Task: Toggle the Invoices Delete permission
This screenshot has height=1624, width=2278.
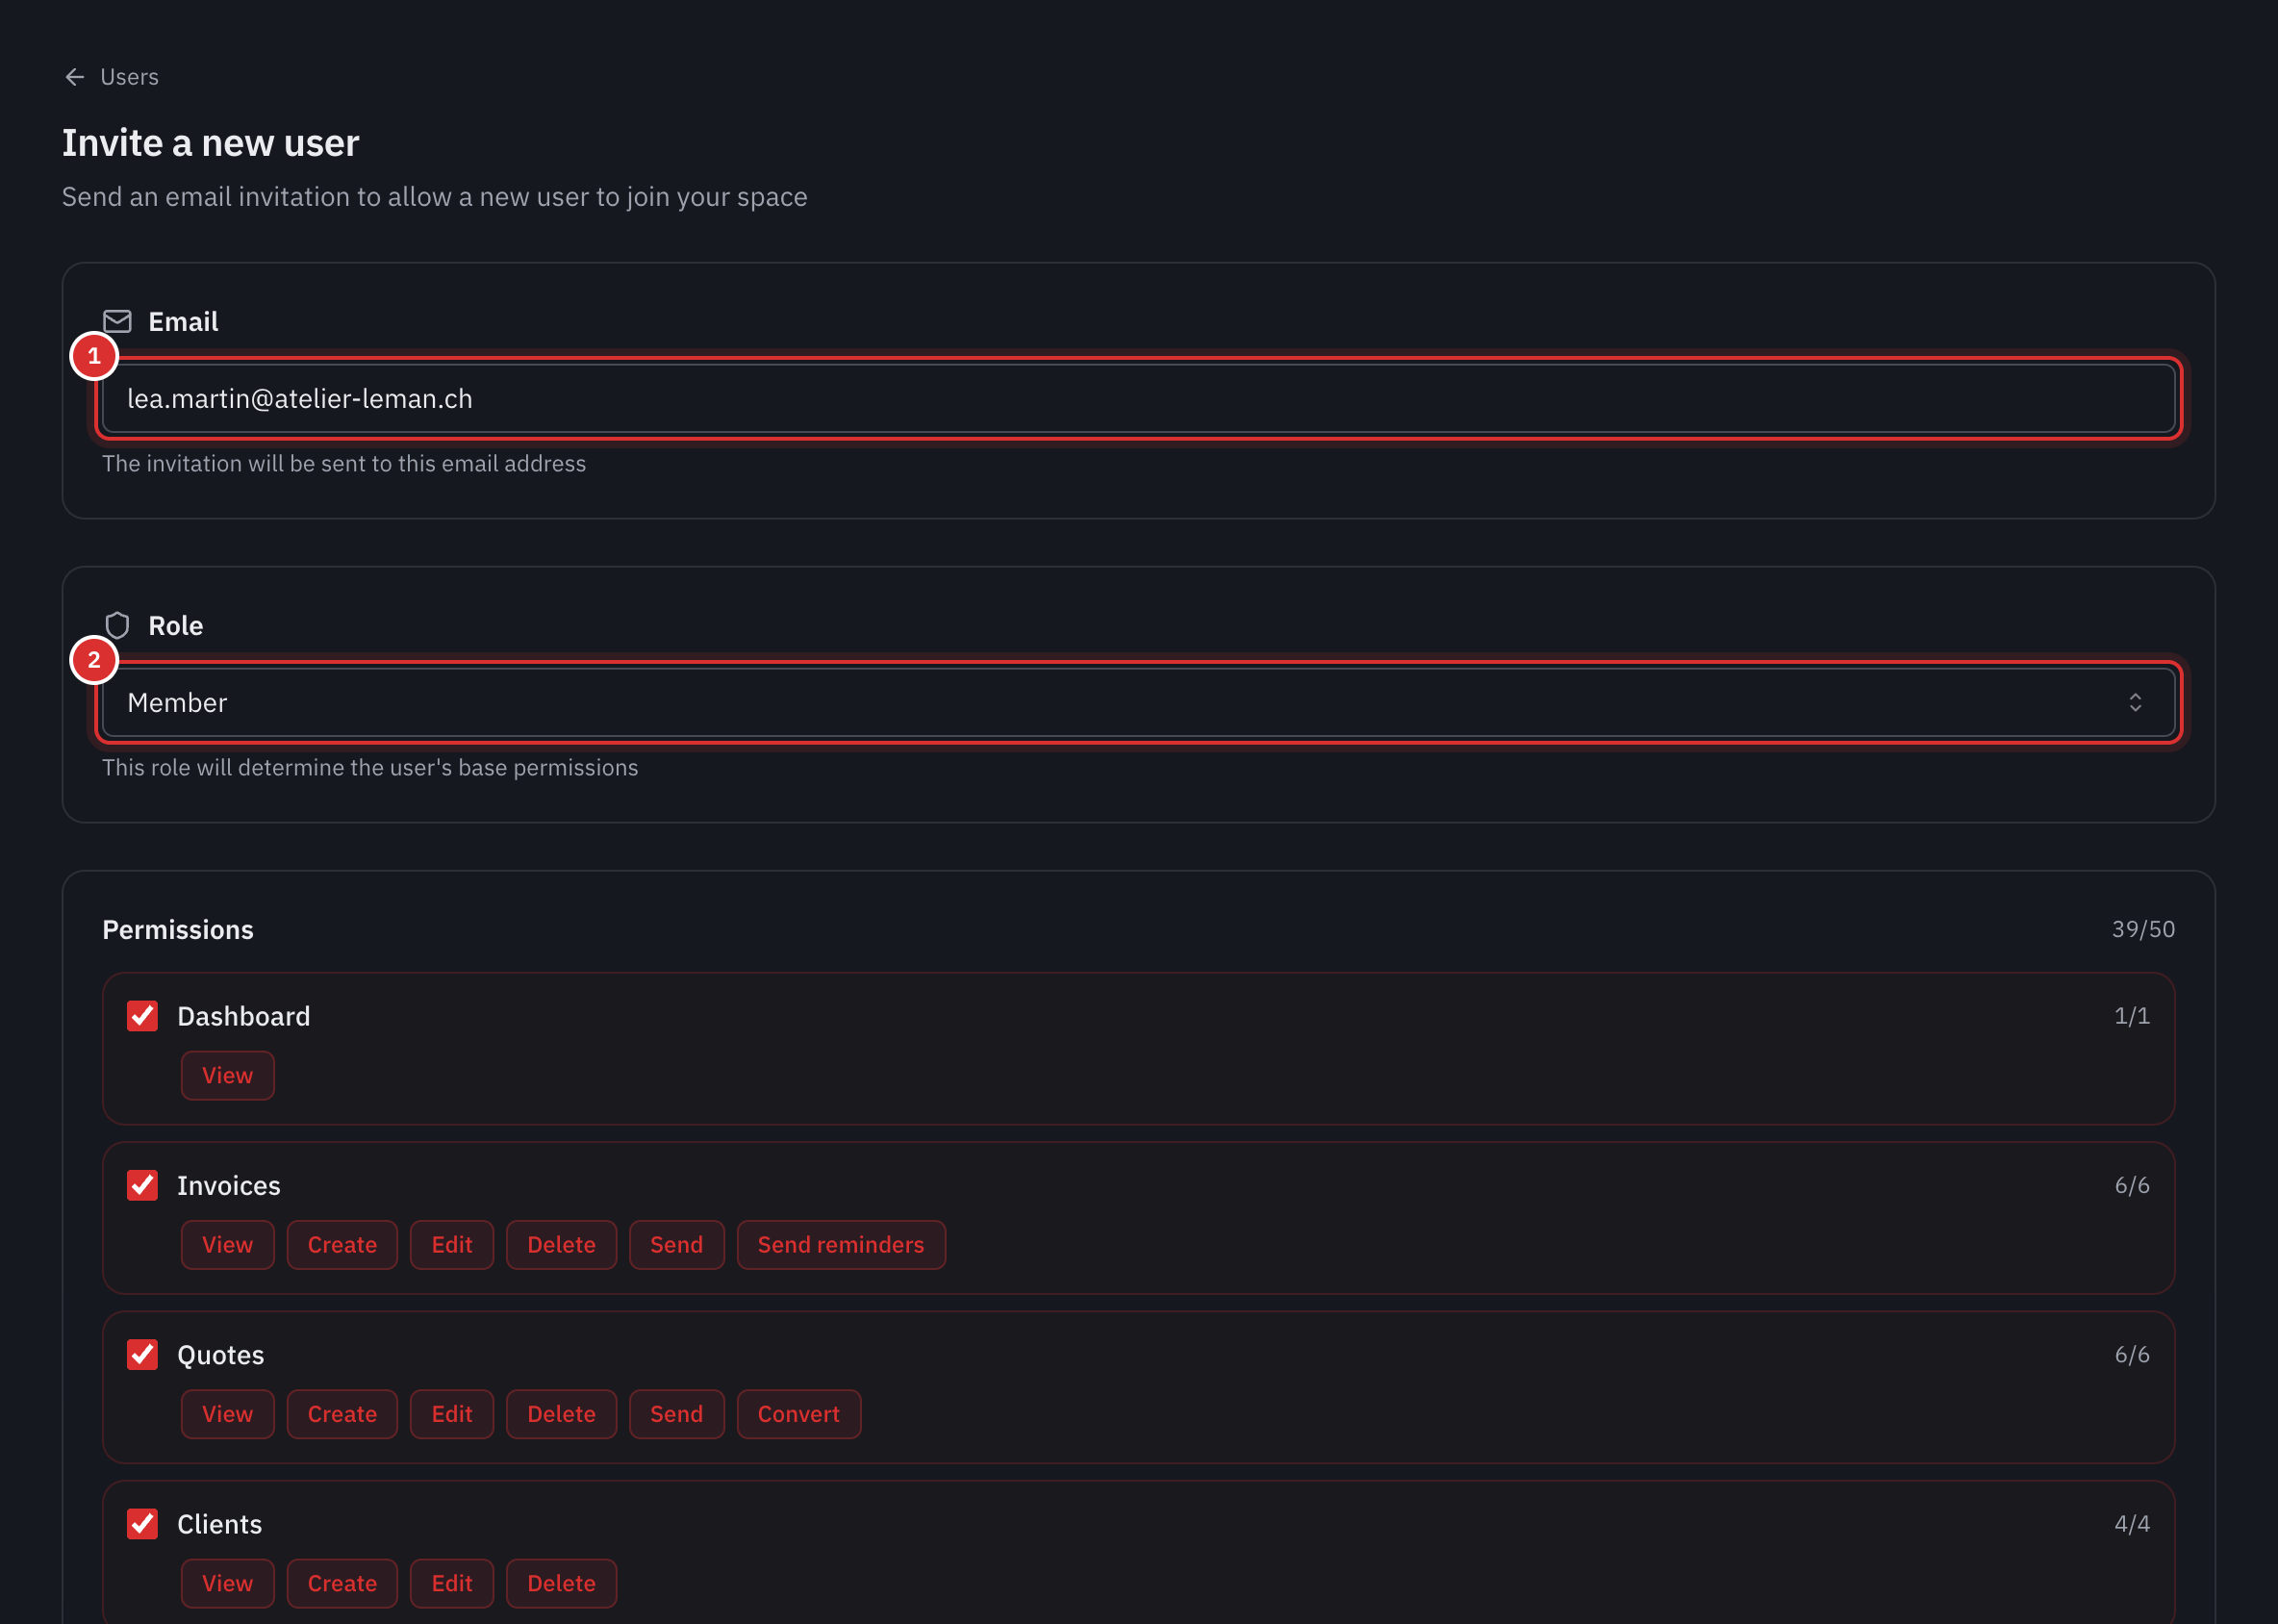Action: 561,1244
